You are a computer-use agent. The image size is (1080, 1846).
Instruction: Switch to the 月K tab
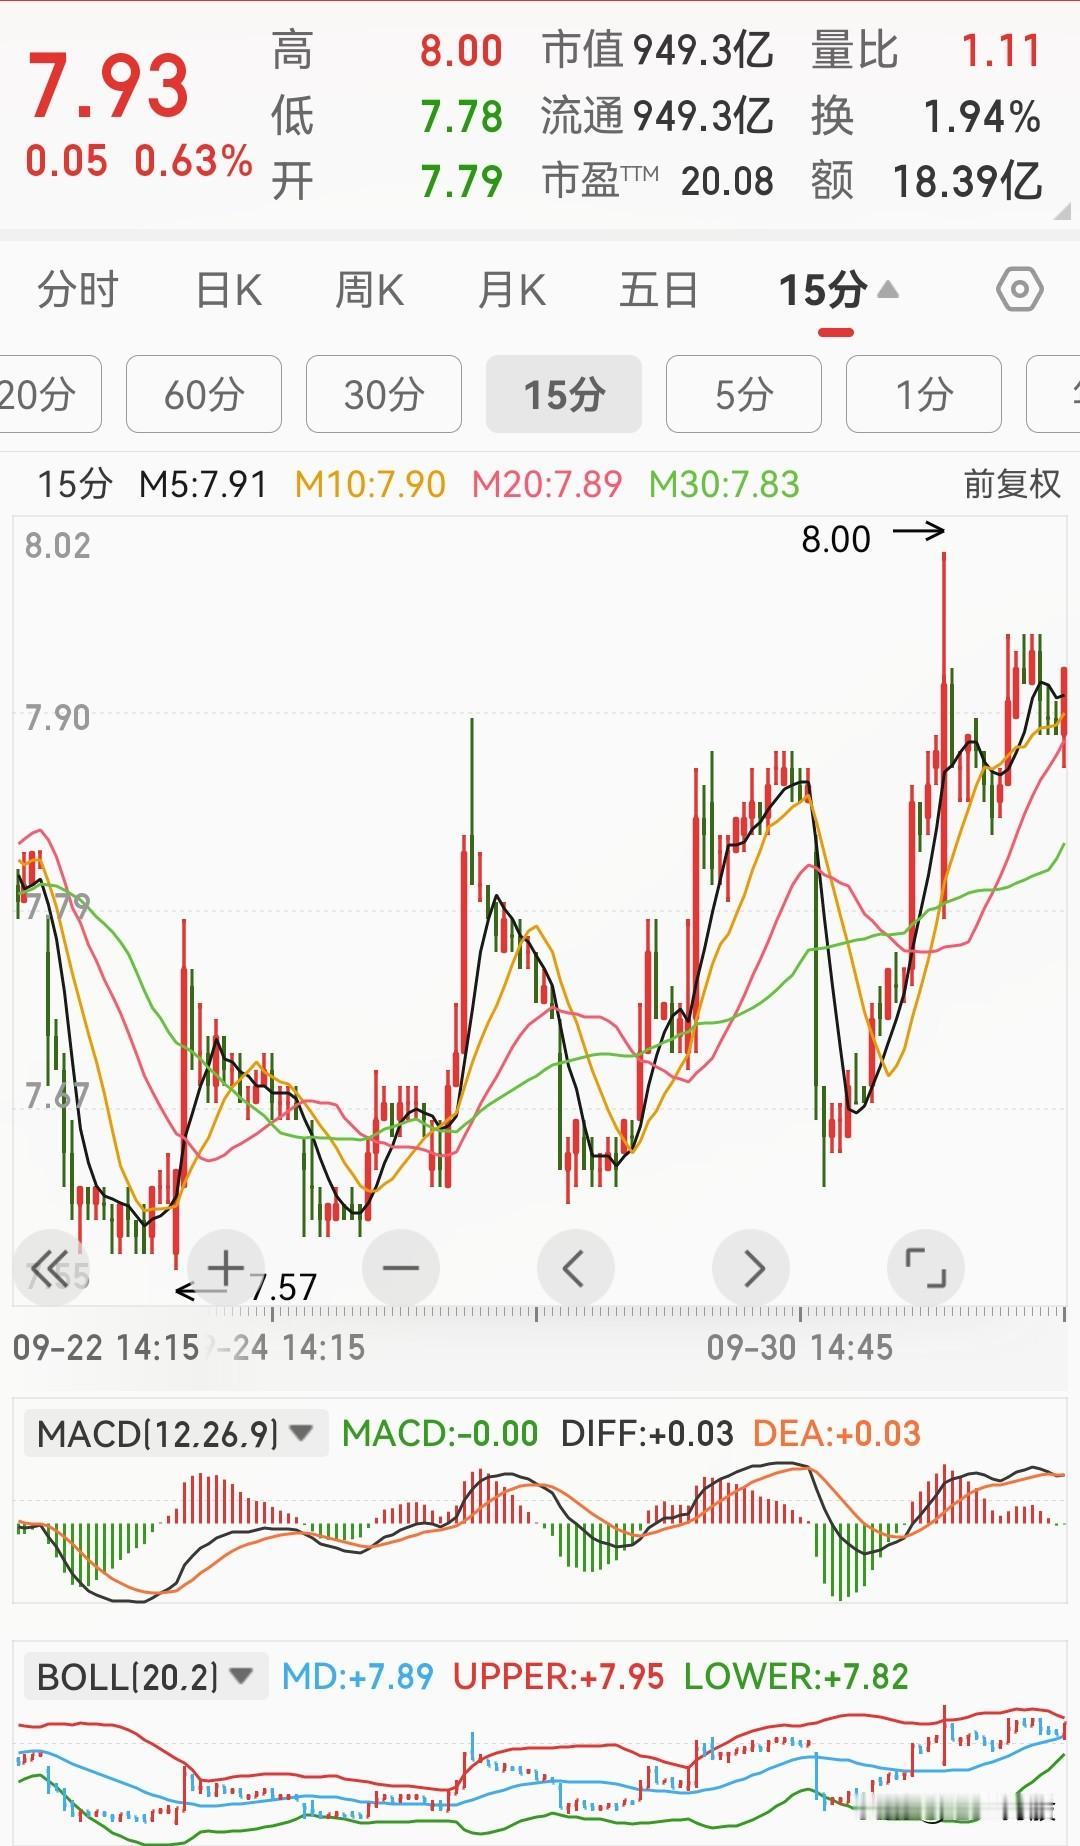[x=511, y=290]
